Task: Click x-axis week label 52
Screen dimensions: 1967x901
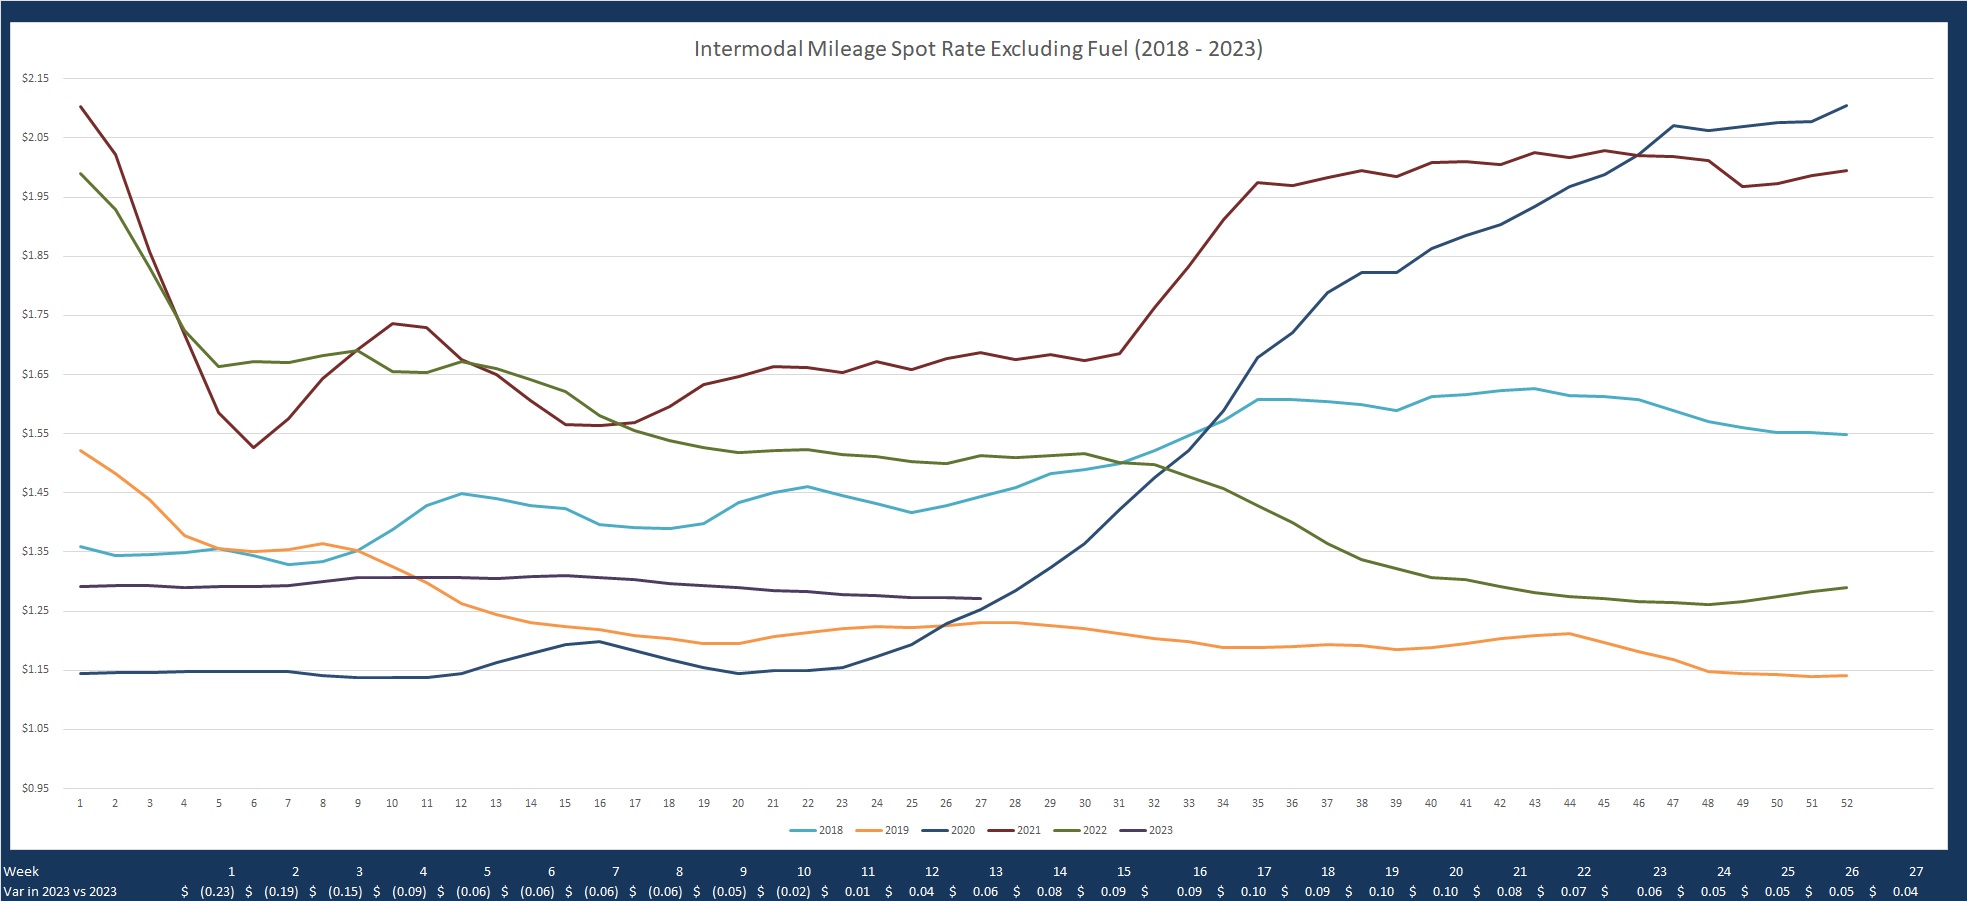Action: point(1847,803)
